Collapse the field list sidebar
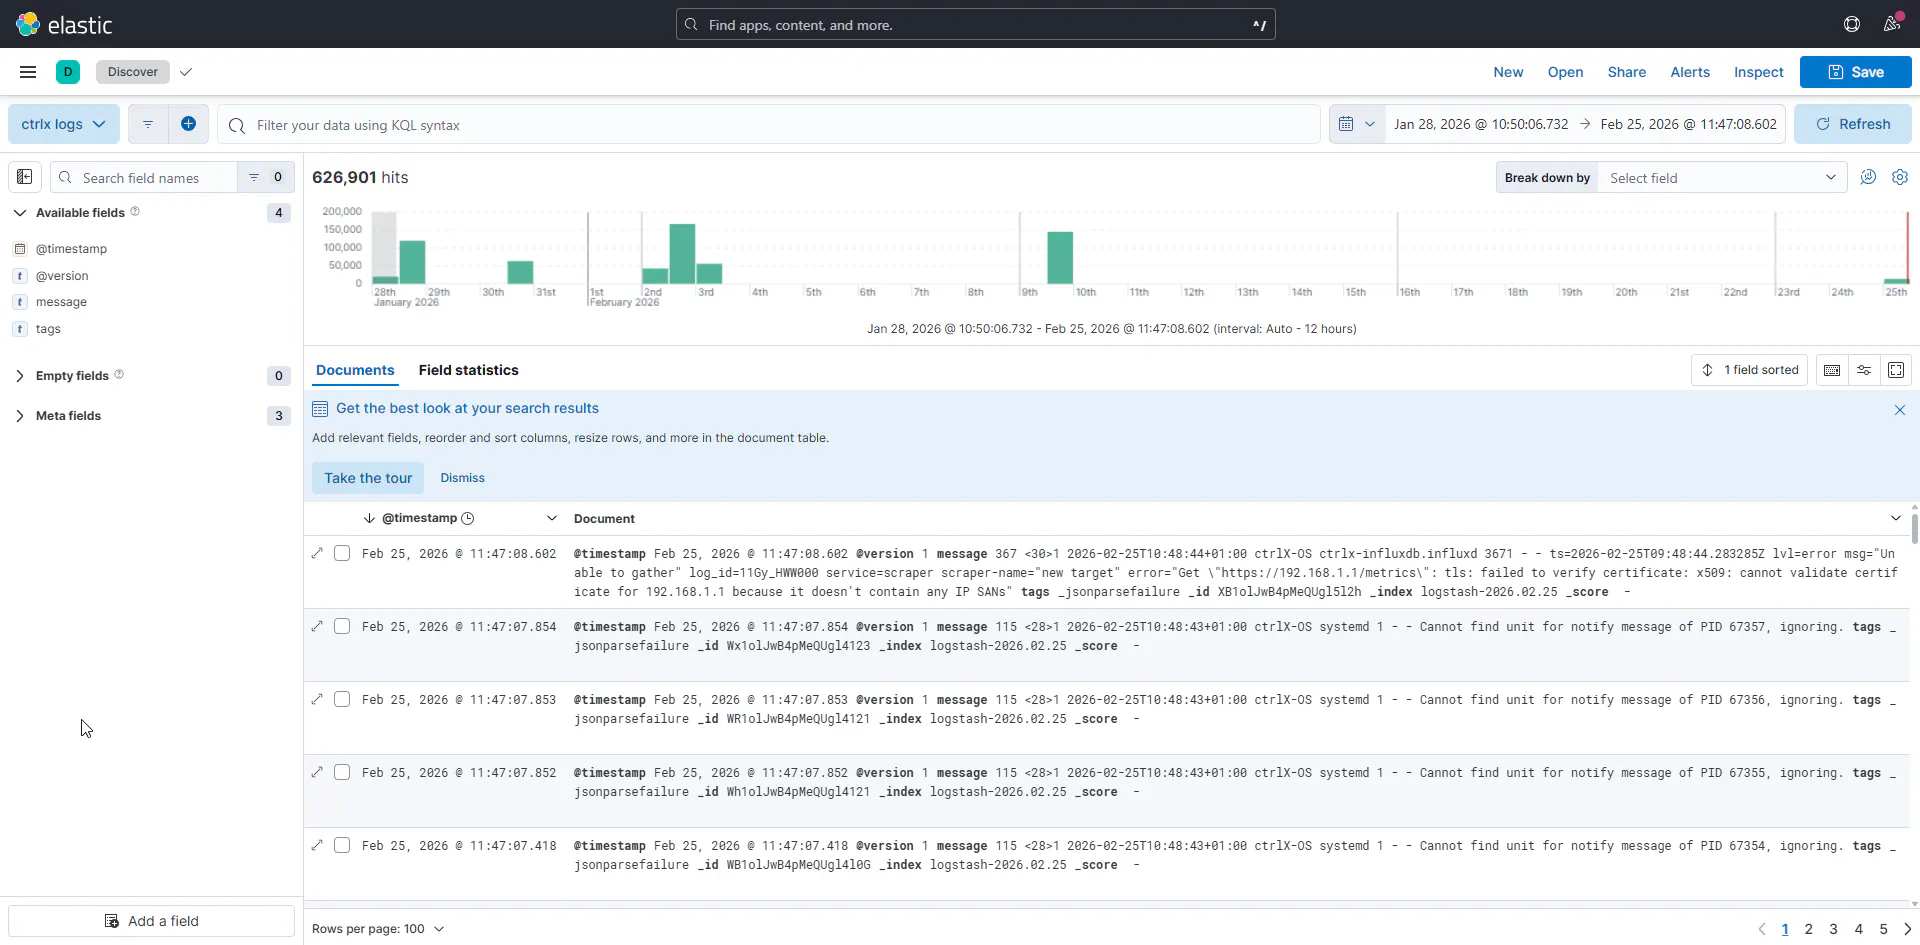 click(25, 177)
